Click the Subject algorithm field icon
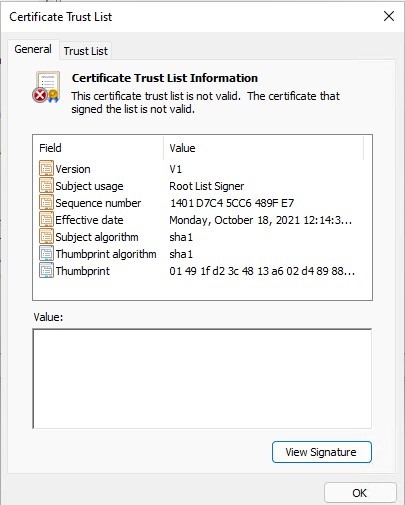This screenshot has width=405, height=505. (x=46, y=236)
